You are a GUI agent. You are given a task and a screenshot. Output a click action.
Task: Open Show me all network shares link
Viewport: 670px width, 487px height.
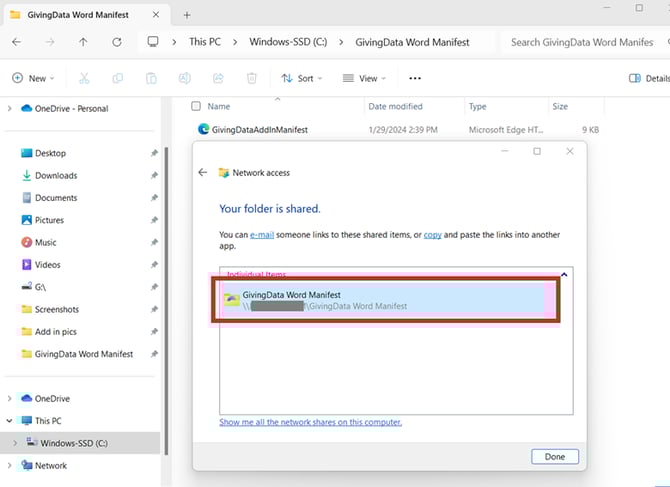(311, 422)
